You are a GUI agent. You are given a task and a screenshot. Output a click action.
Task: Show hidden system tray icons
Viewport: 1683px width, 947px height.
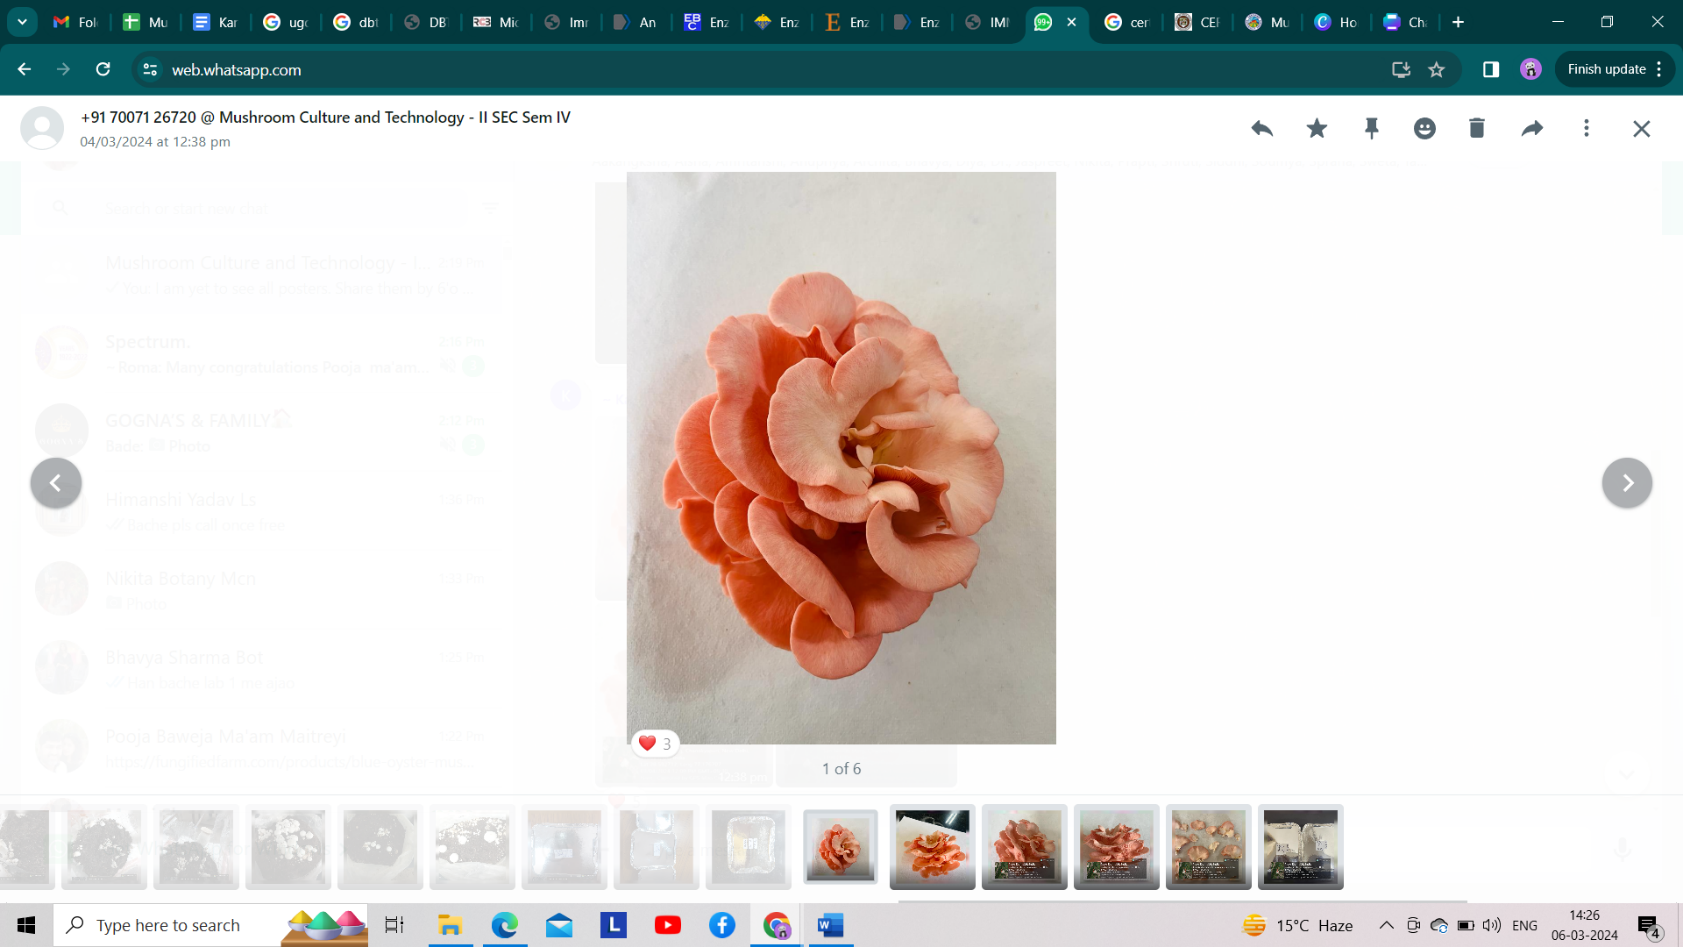[x=1386, y=925]
